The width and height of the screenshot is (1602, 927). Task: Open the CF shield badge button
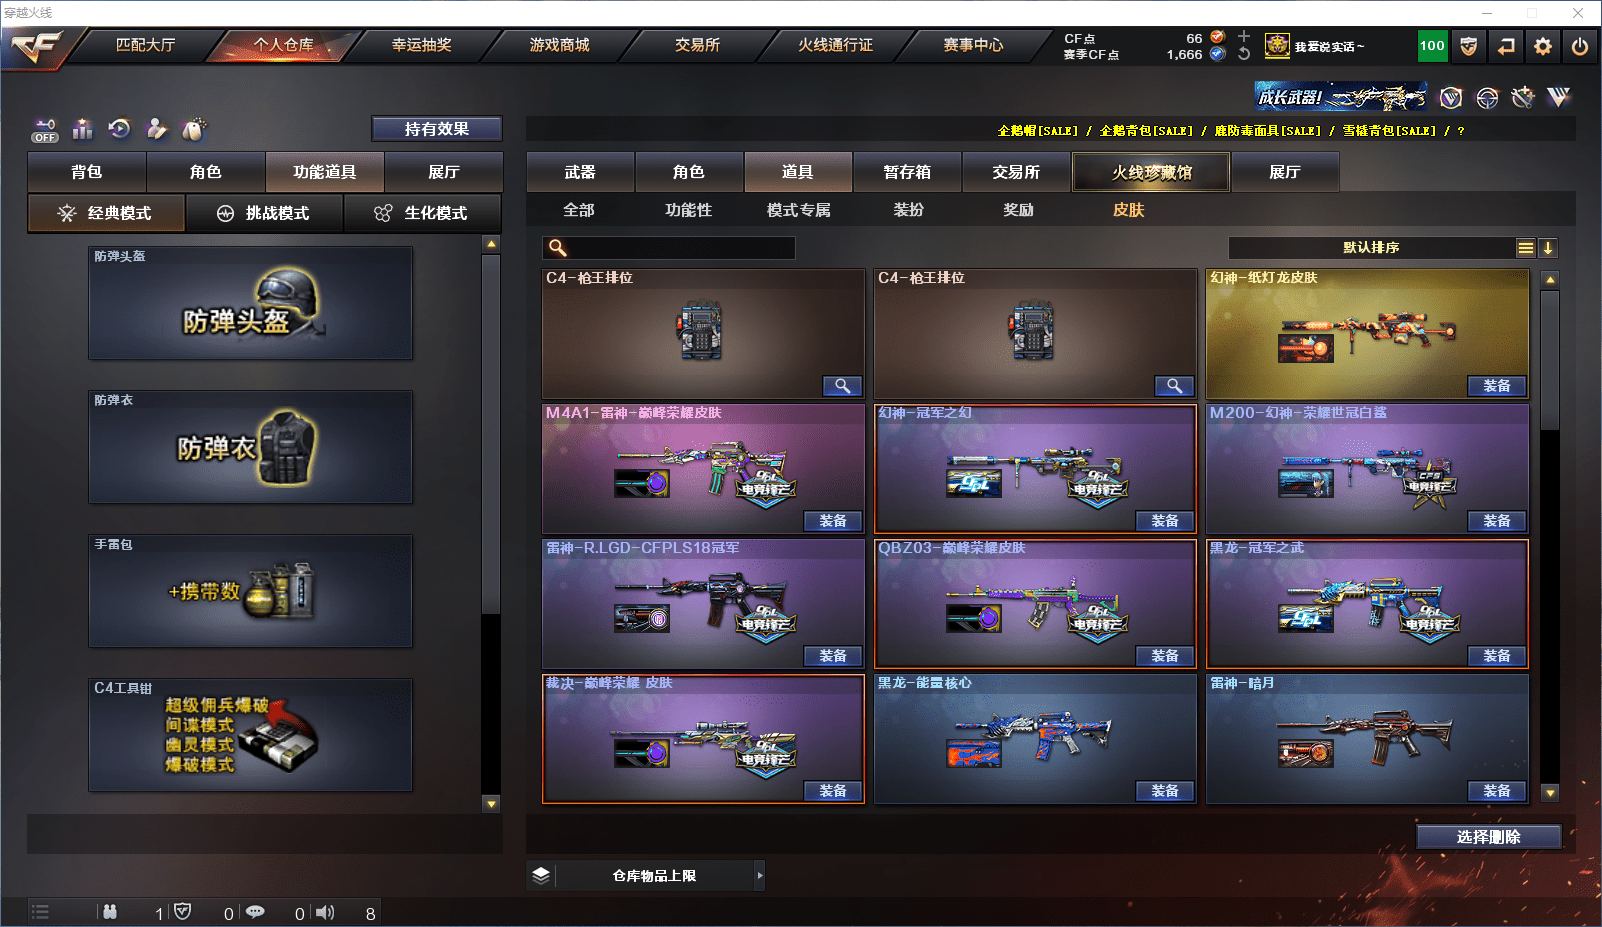pyautogui.click(x=1468, y=46)
